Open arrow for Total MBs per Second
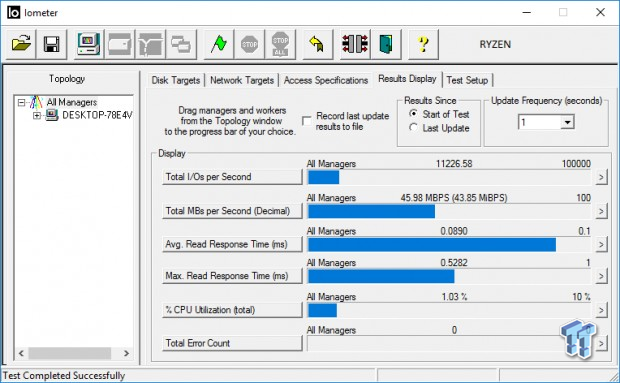The height and width of the screenshot is (383, 620). pos(601,211)
